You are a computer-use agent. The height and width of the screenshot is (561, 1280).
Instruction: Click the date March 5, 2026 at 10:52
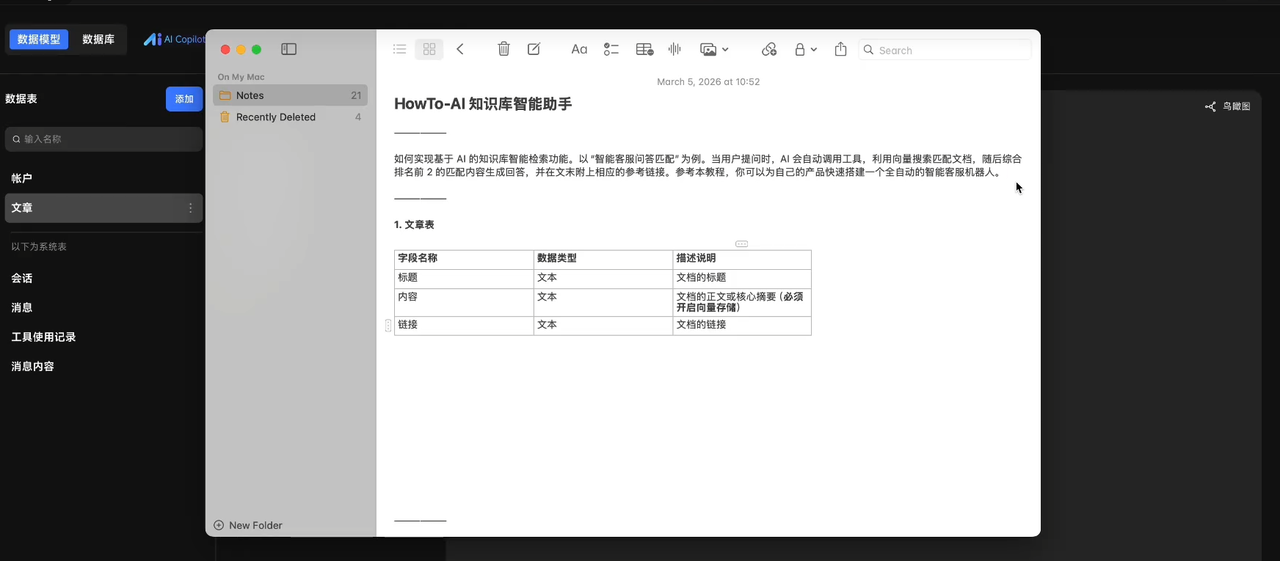point(708,82)
